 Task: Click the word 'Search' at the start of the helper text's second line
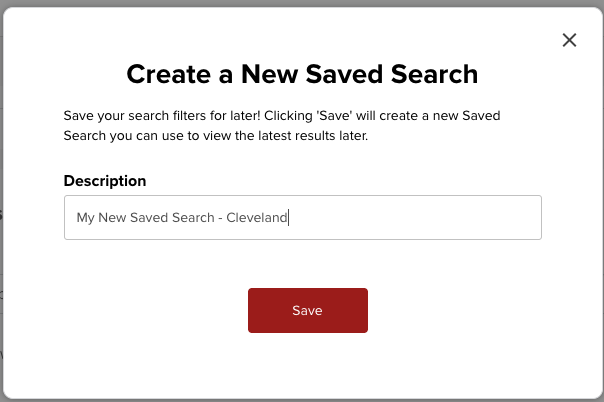(86, 135)
